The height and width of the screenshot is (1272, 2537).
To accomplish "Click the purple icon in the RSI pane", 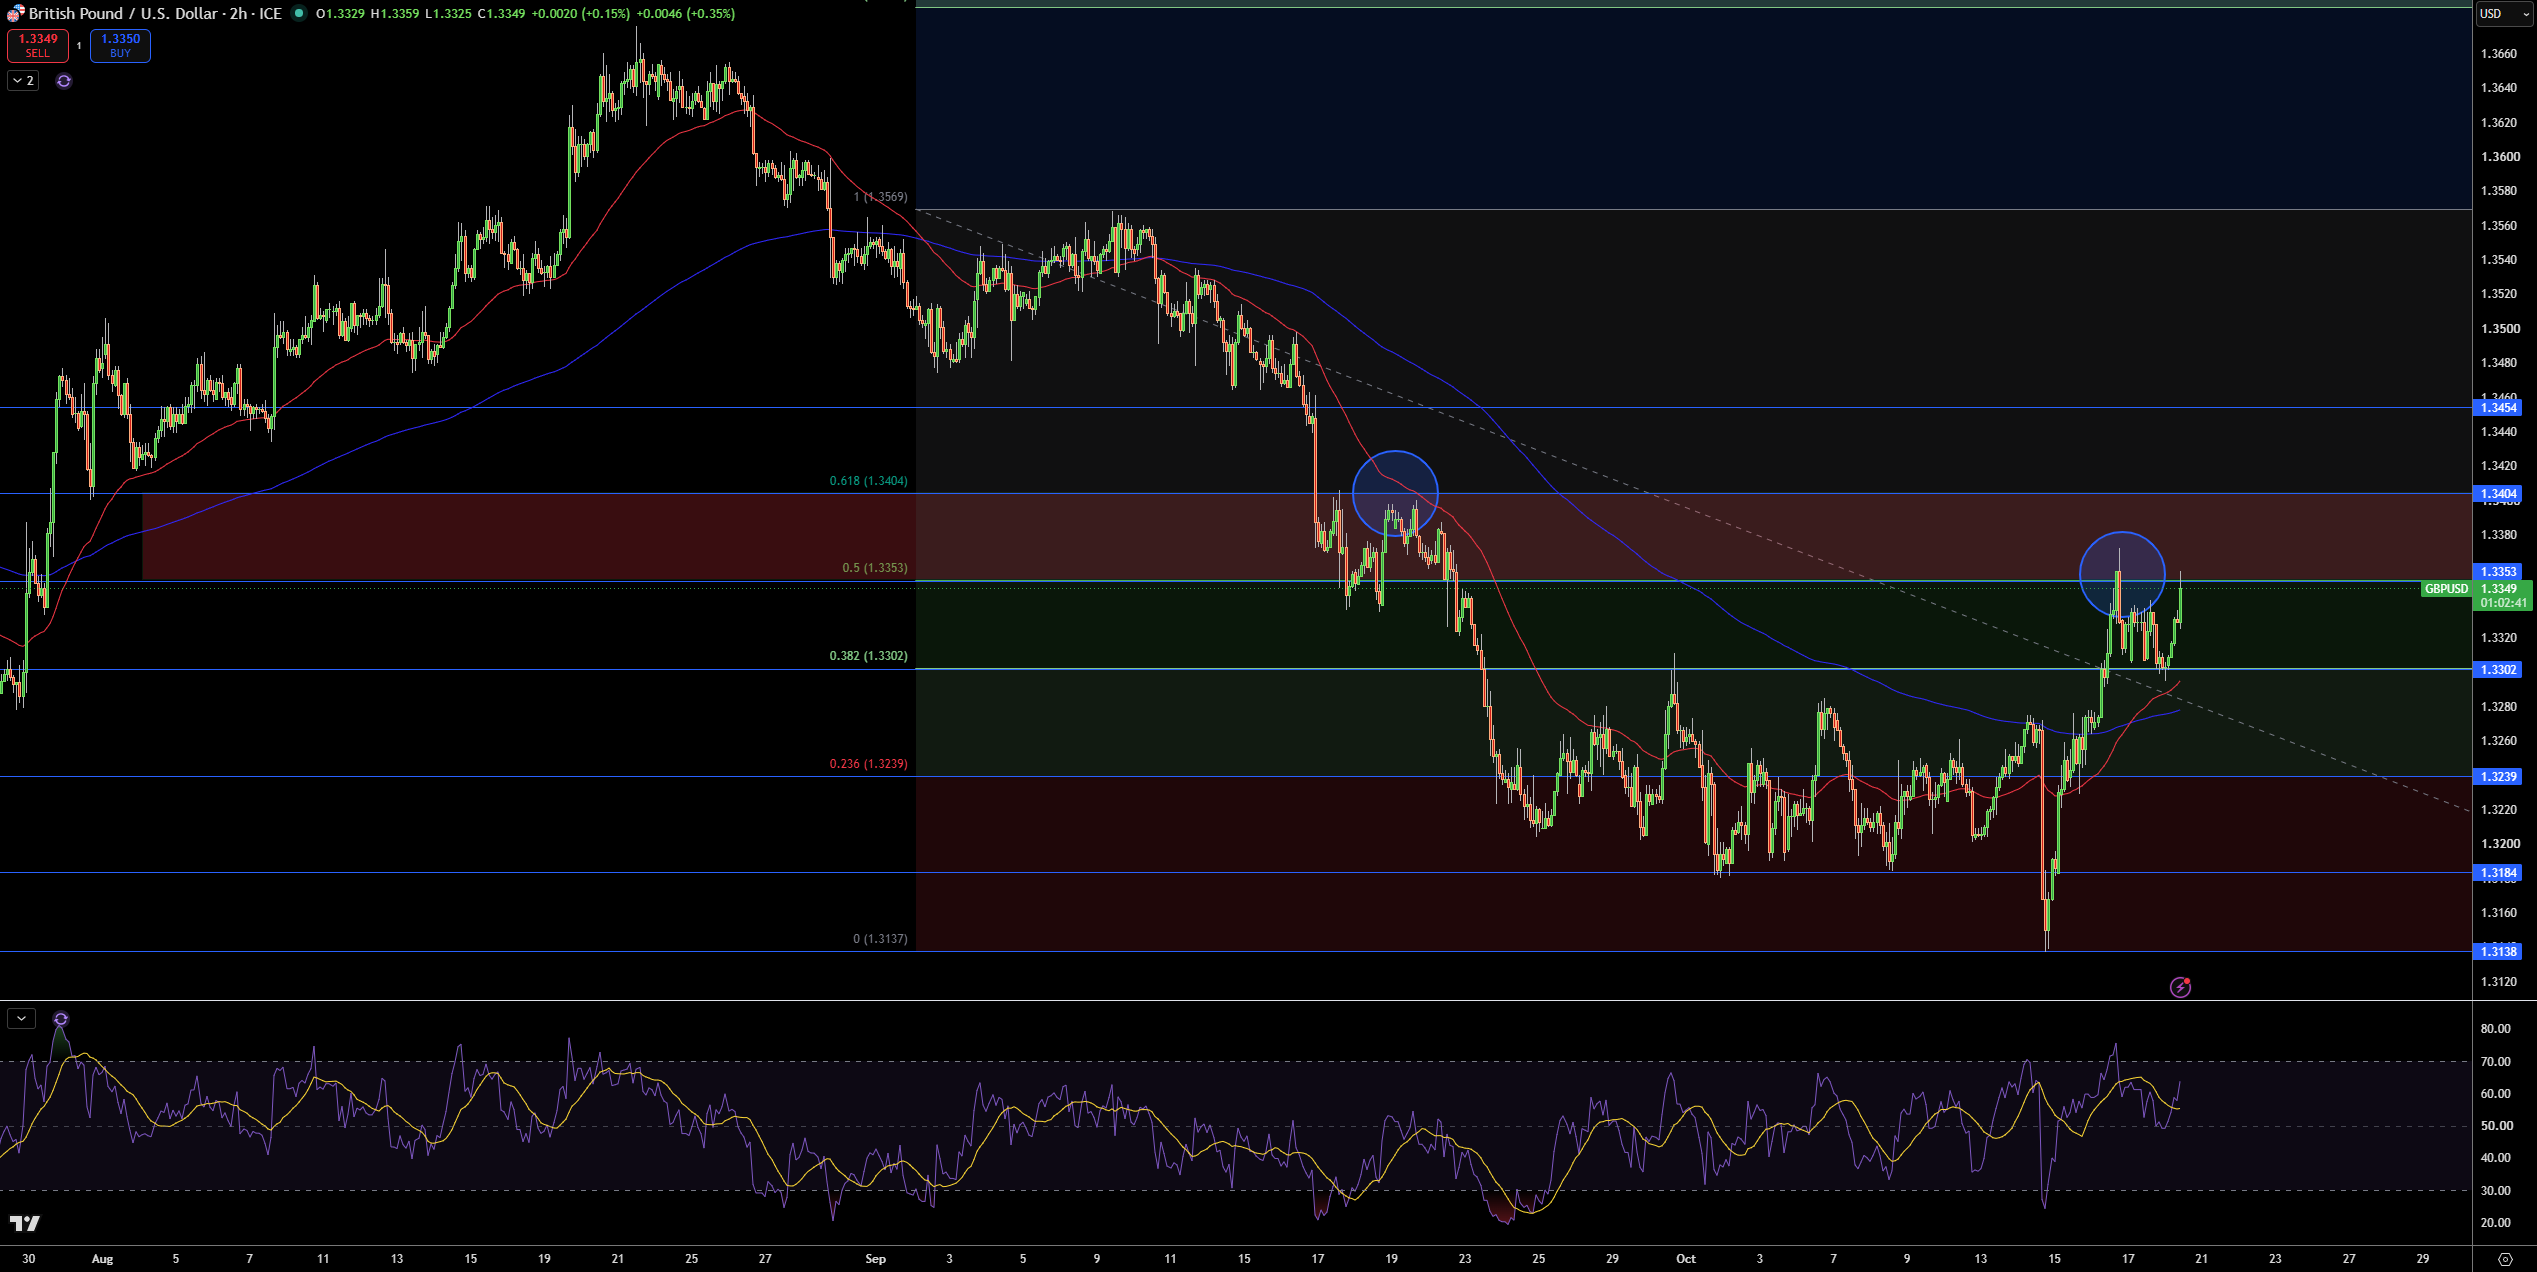I will point(61,1019).
